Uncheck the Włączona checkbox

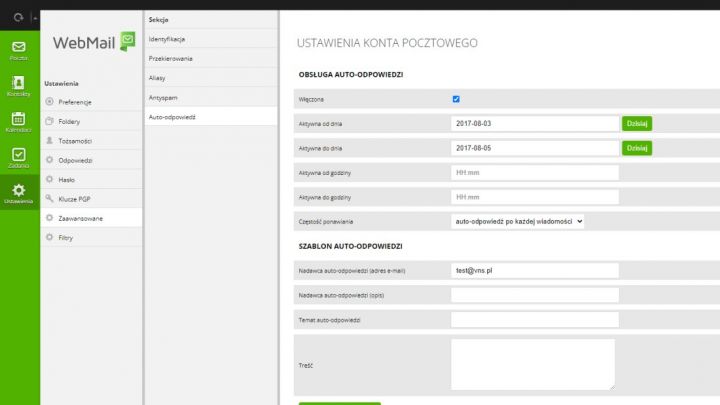pyautogui.click(x=456, y=99)
